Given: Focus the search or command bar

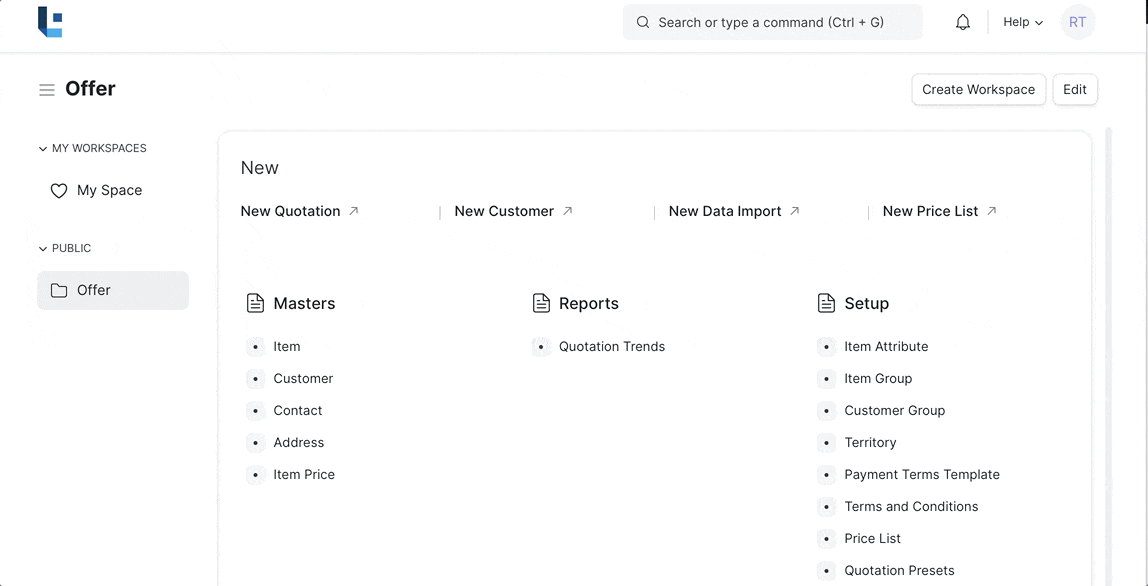Looking at the screenshot, I should point(772,22).
